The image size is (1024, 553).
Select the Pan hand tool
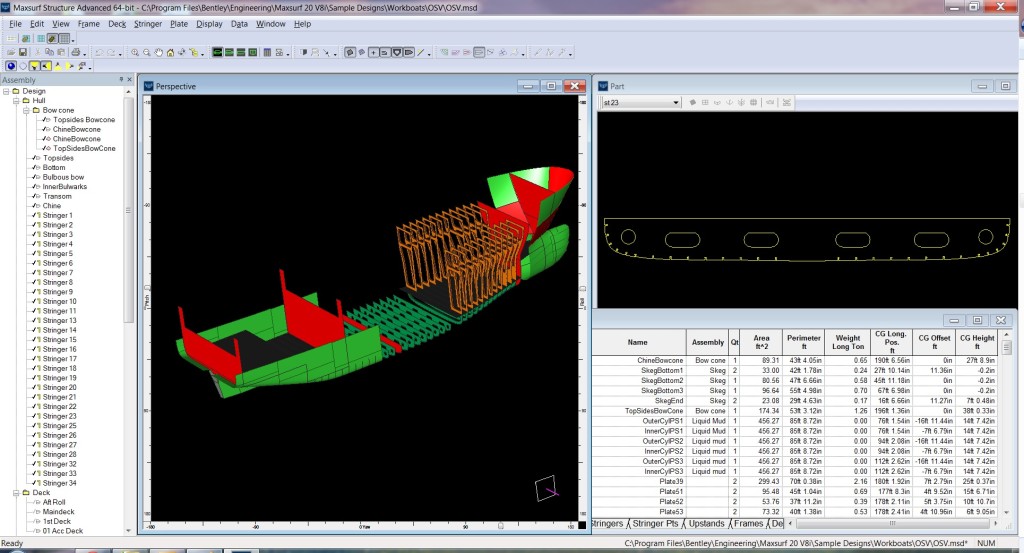click(x=159, y=52)
